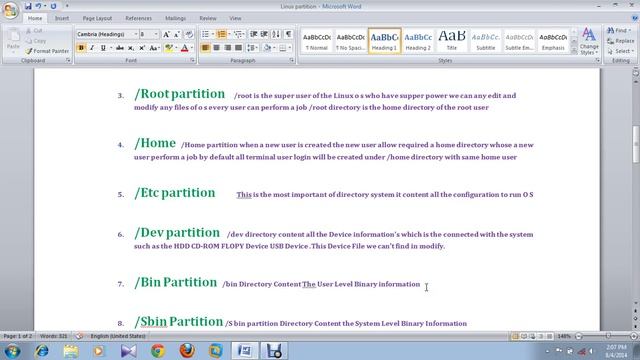Viewport: 640px width, 360px height.
Task: Apply subscript formatting
Action: point(131,48)
